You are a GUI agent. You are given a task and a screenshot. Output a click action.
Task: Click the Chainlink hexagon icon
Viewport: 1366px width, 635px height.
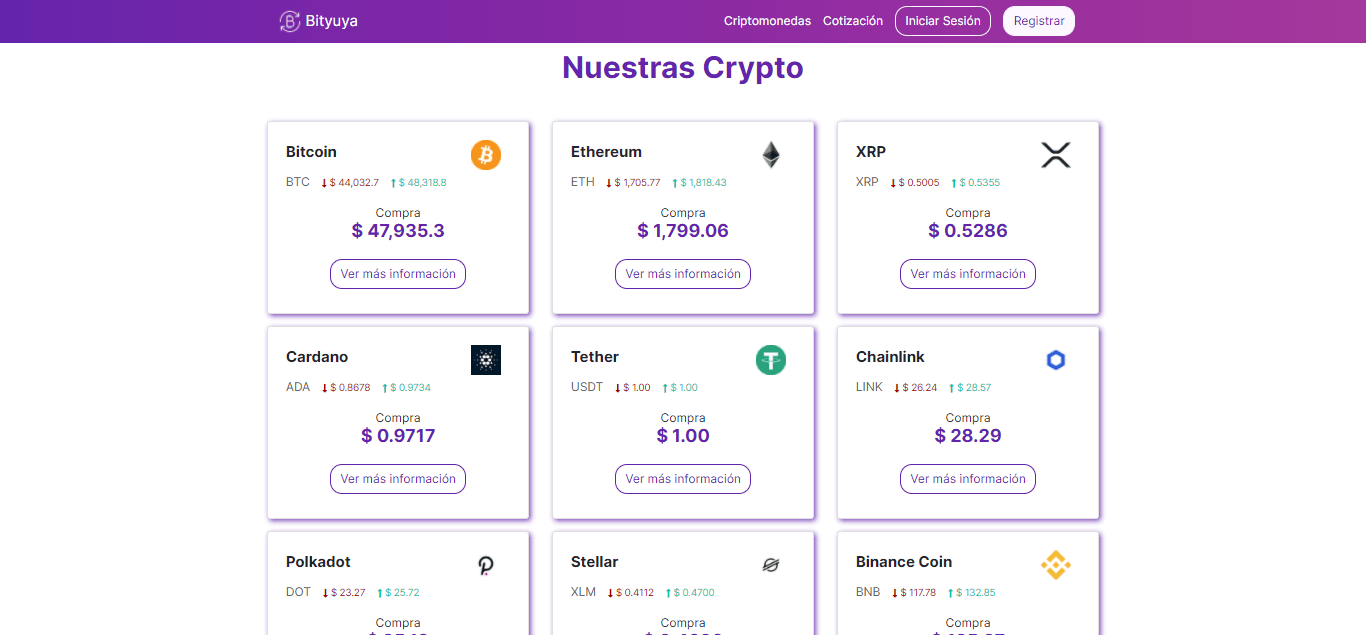coord(1056,360)
